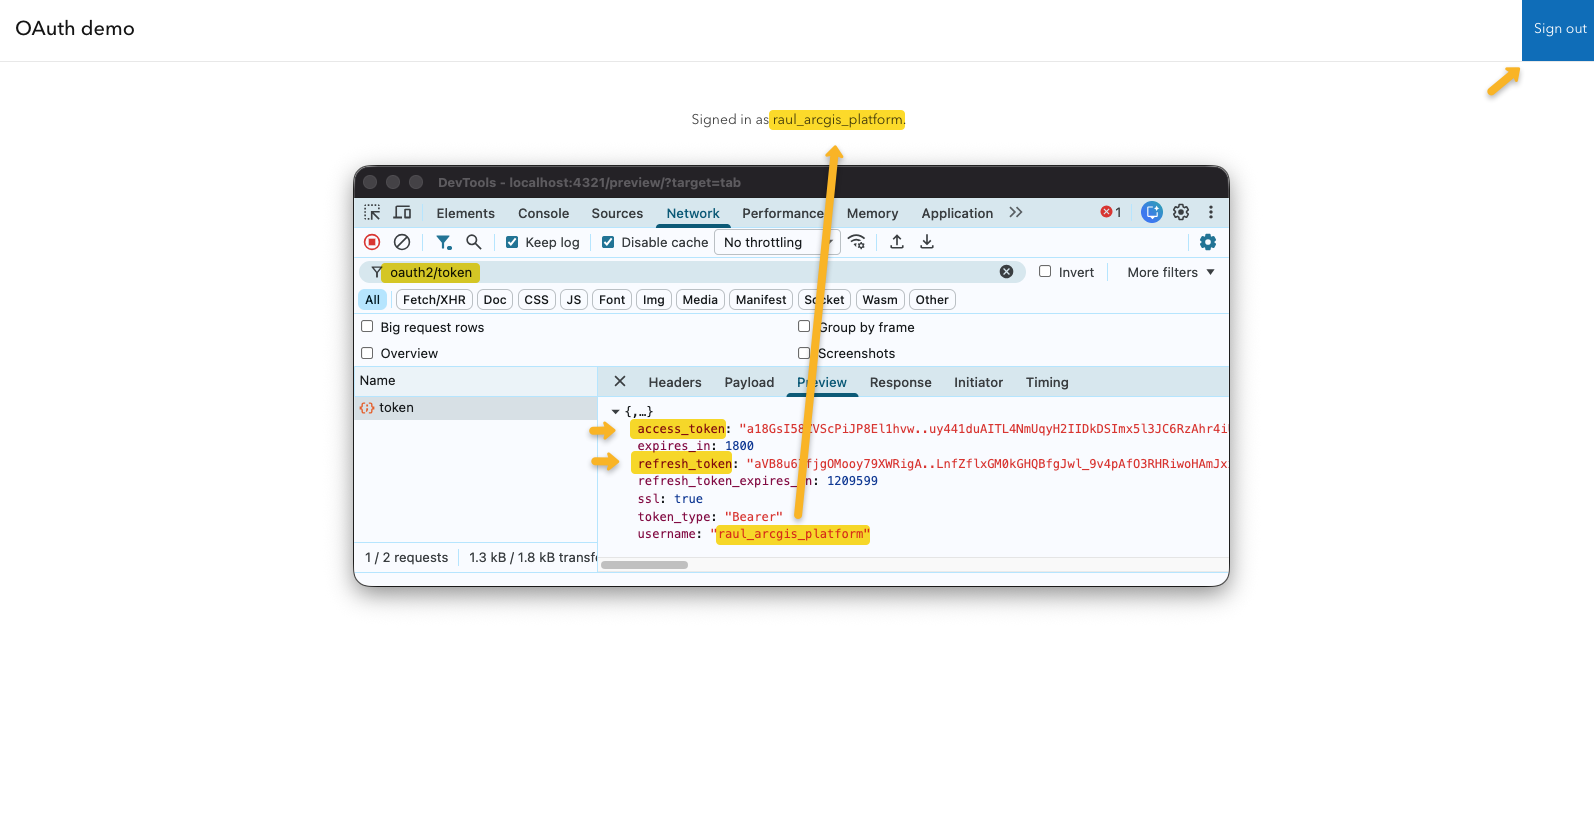This screenshot has height=813, width=1594.
Task: Clear the oauth2/token filter text
Action: coord(1006,272)
